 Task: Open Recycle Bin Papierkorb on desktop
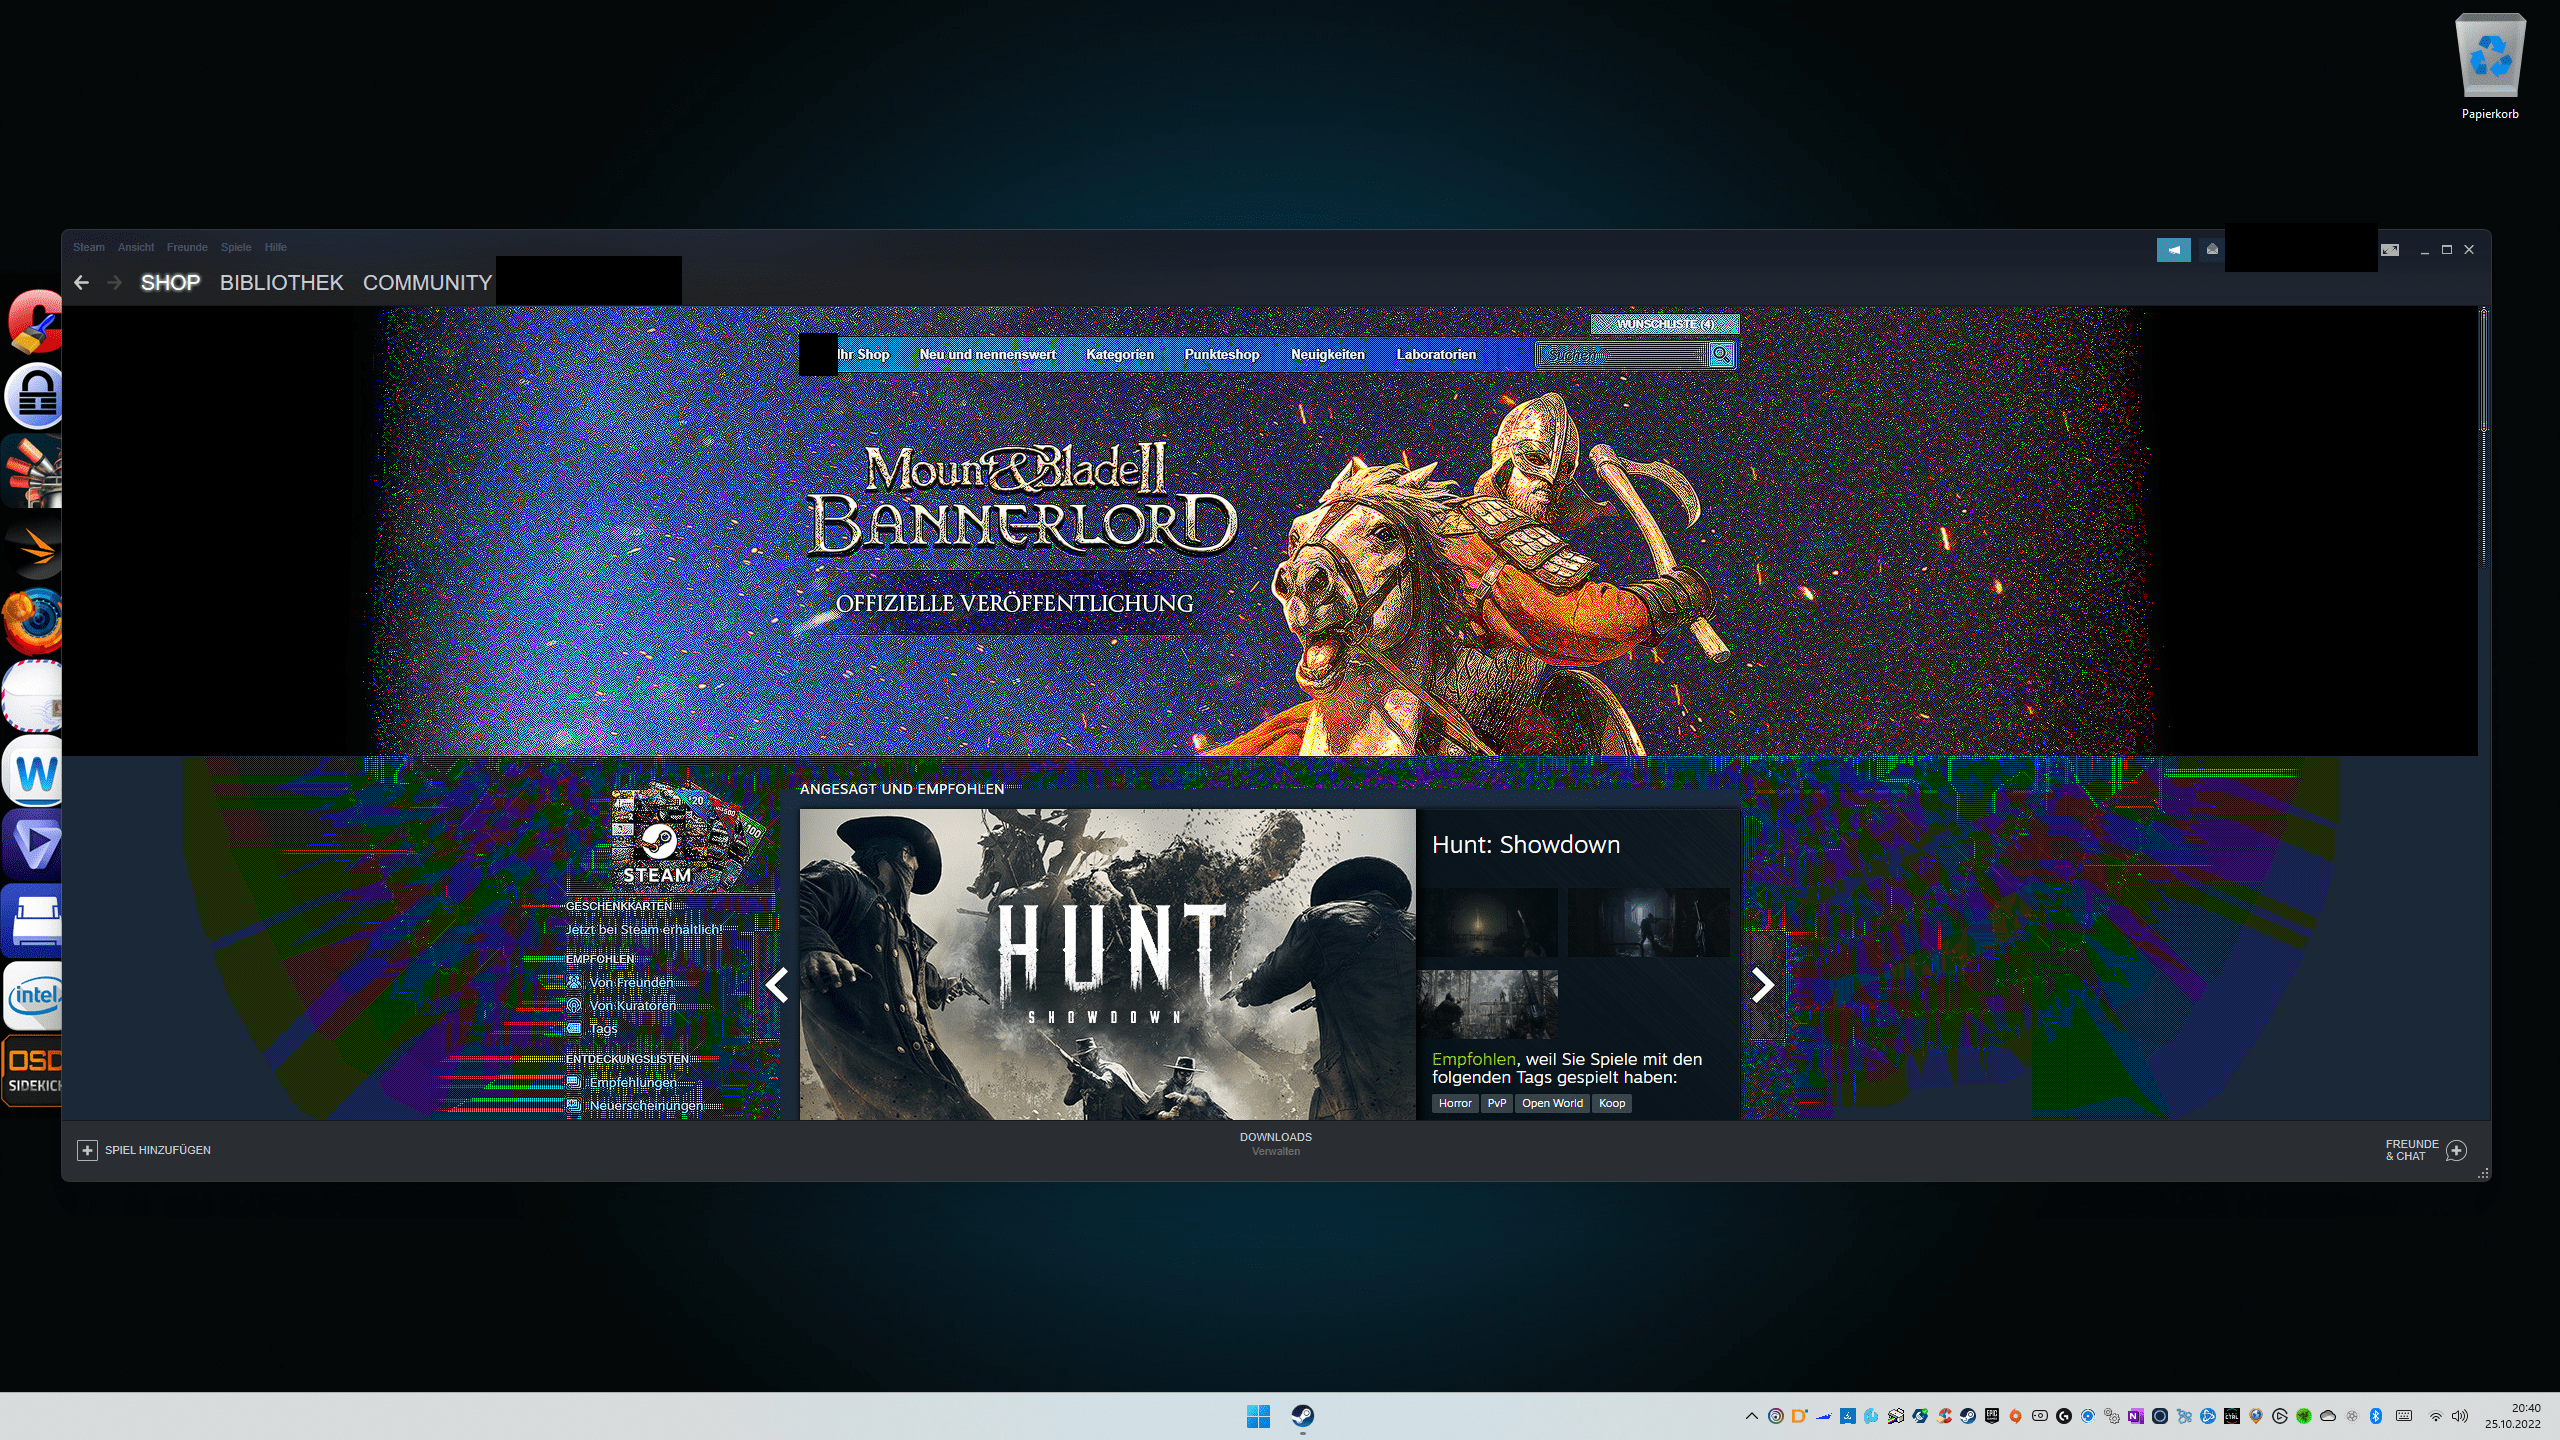point(2490,67)
